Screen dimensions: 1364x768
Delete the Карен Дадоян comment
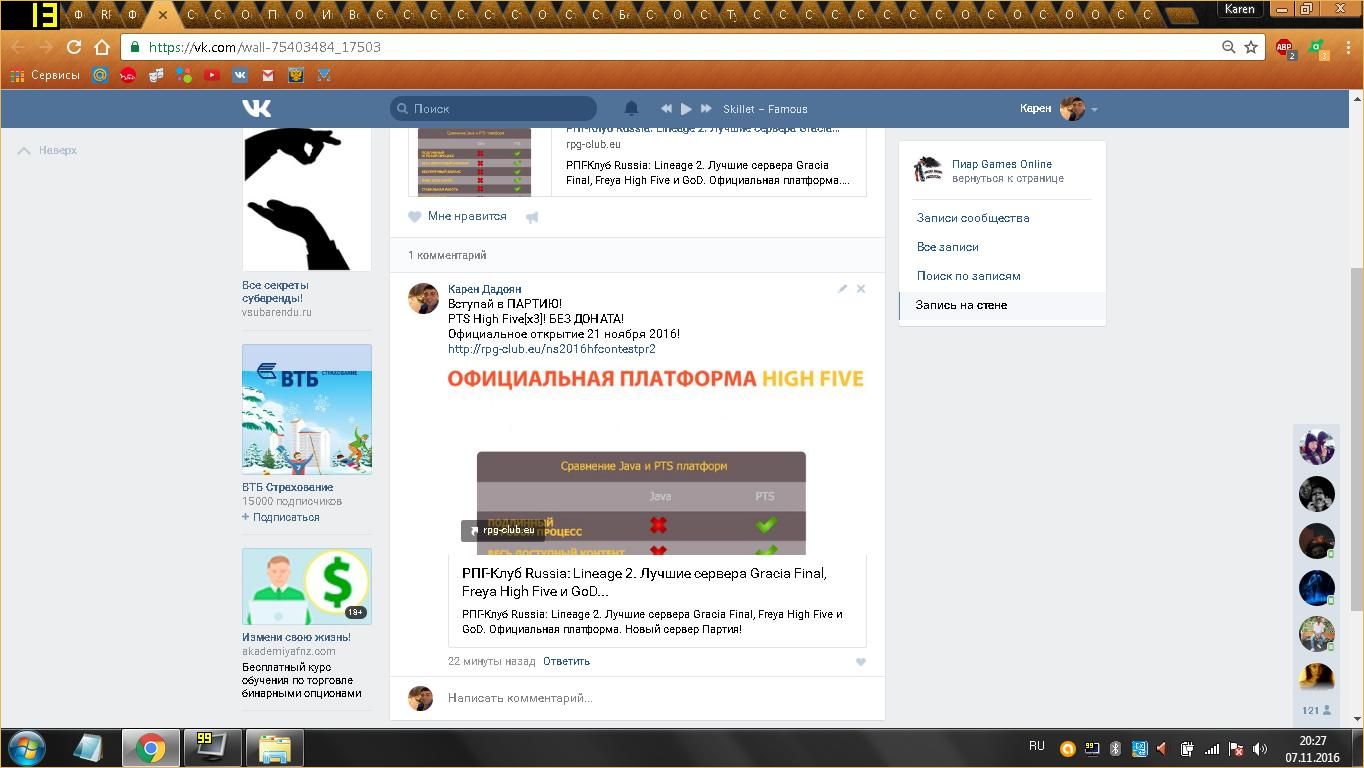point(861,289)
